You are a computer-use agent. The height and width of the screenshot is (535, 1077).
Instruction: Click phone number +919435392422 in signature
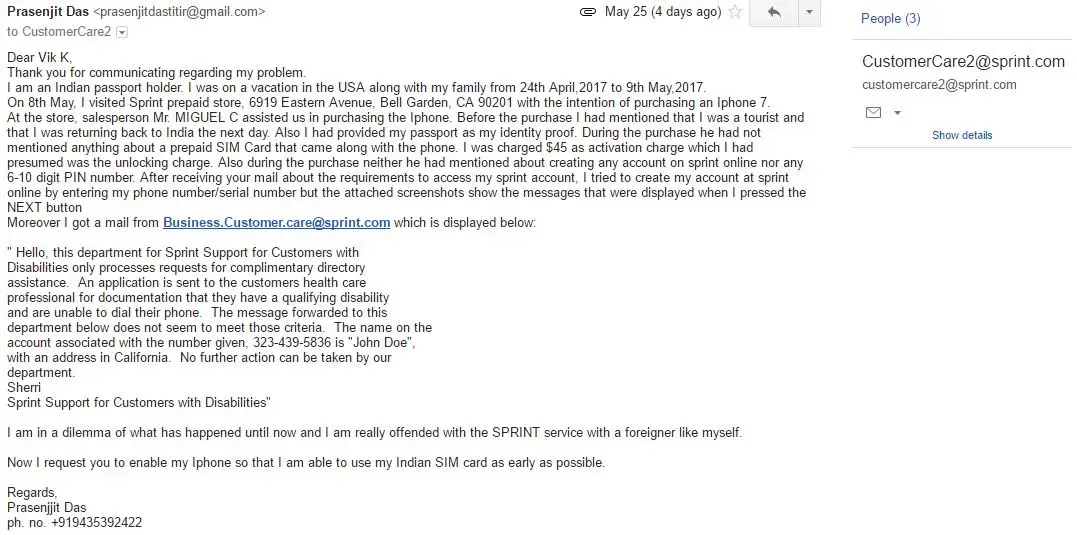(x=91, y=522)
